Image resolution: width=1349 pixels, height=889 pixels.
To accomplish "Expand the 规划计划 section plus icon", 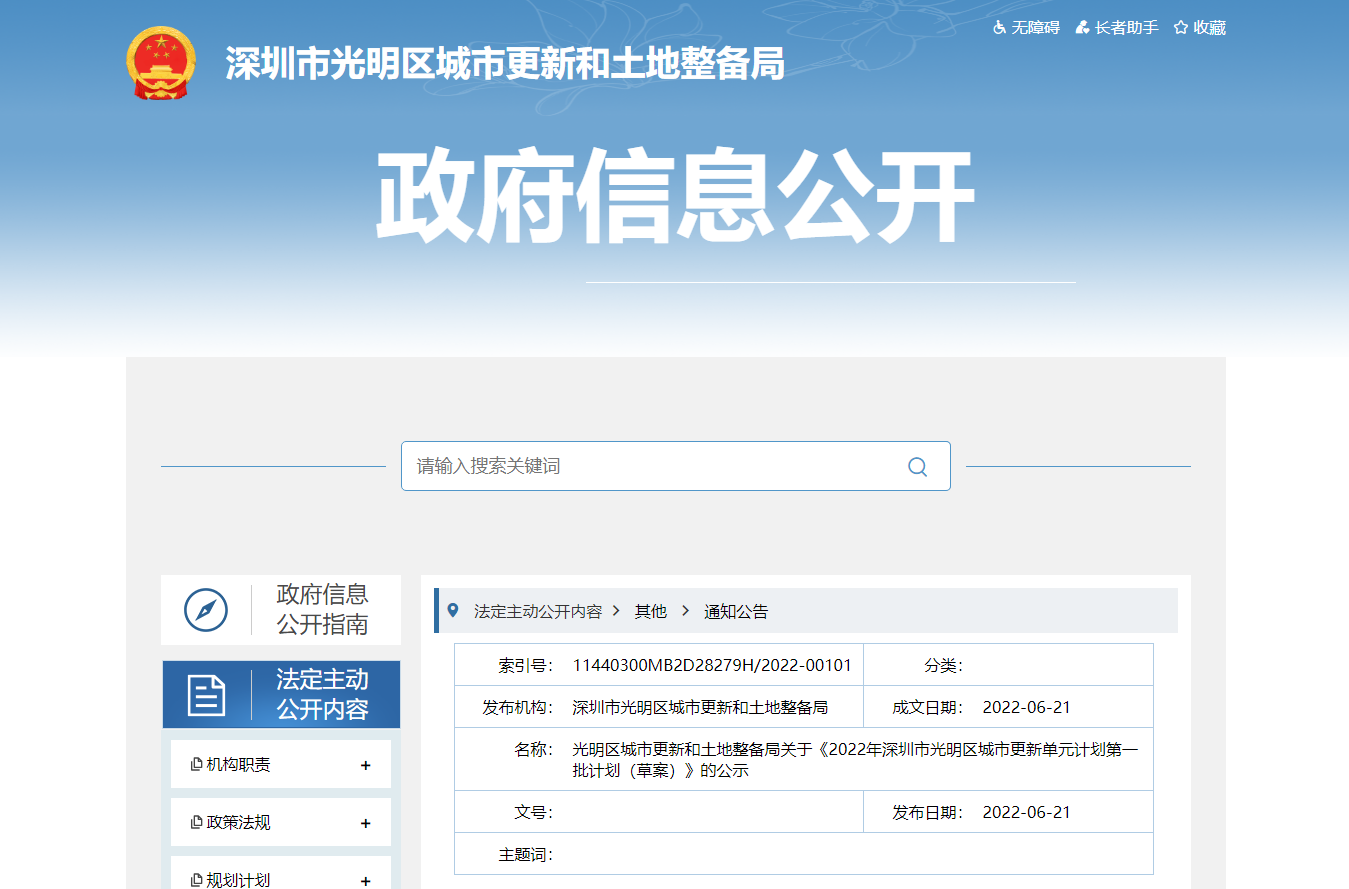I will [365, 880].
